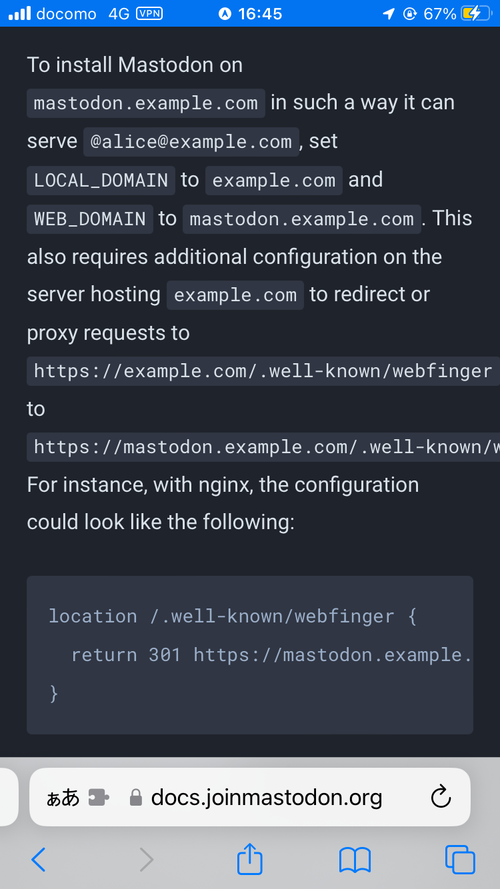Show all open tabs icon
The image size is (500, 889).
click(460, 860)
